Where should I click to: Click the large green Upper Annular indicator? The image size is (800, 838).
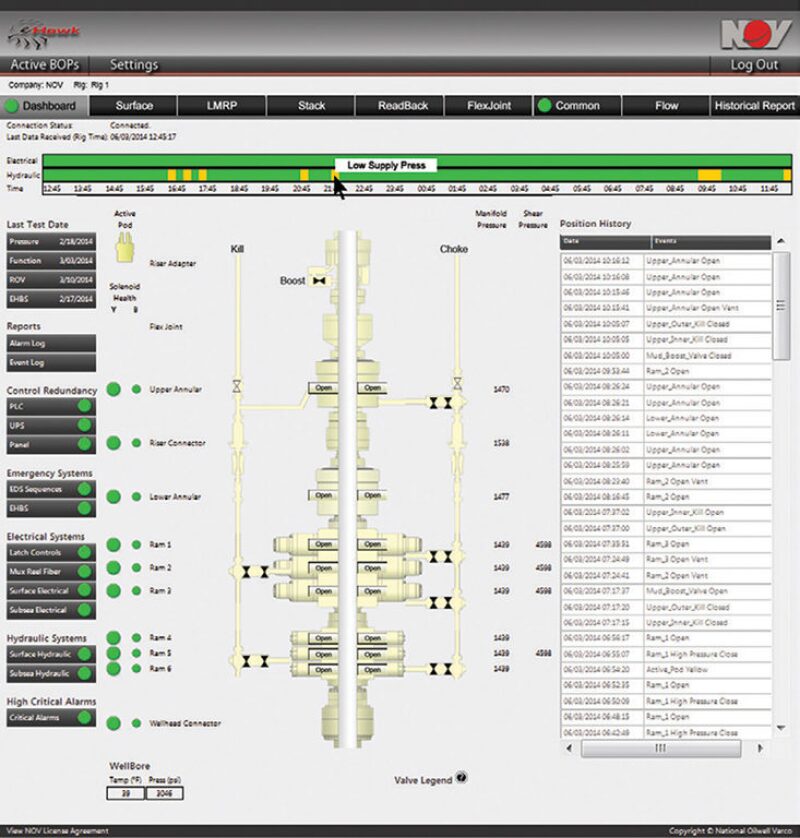point(115,388)
